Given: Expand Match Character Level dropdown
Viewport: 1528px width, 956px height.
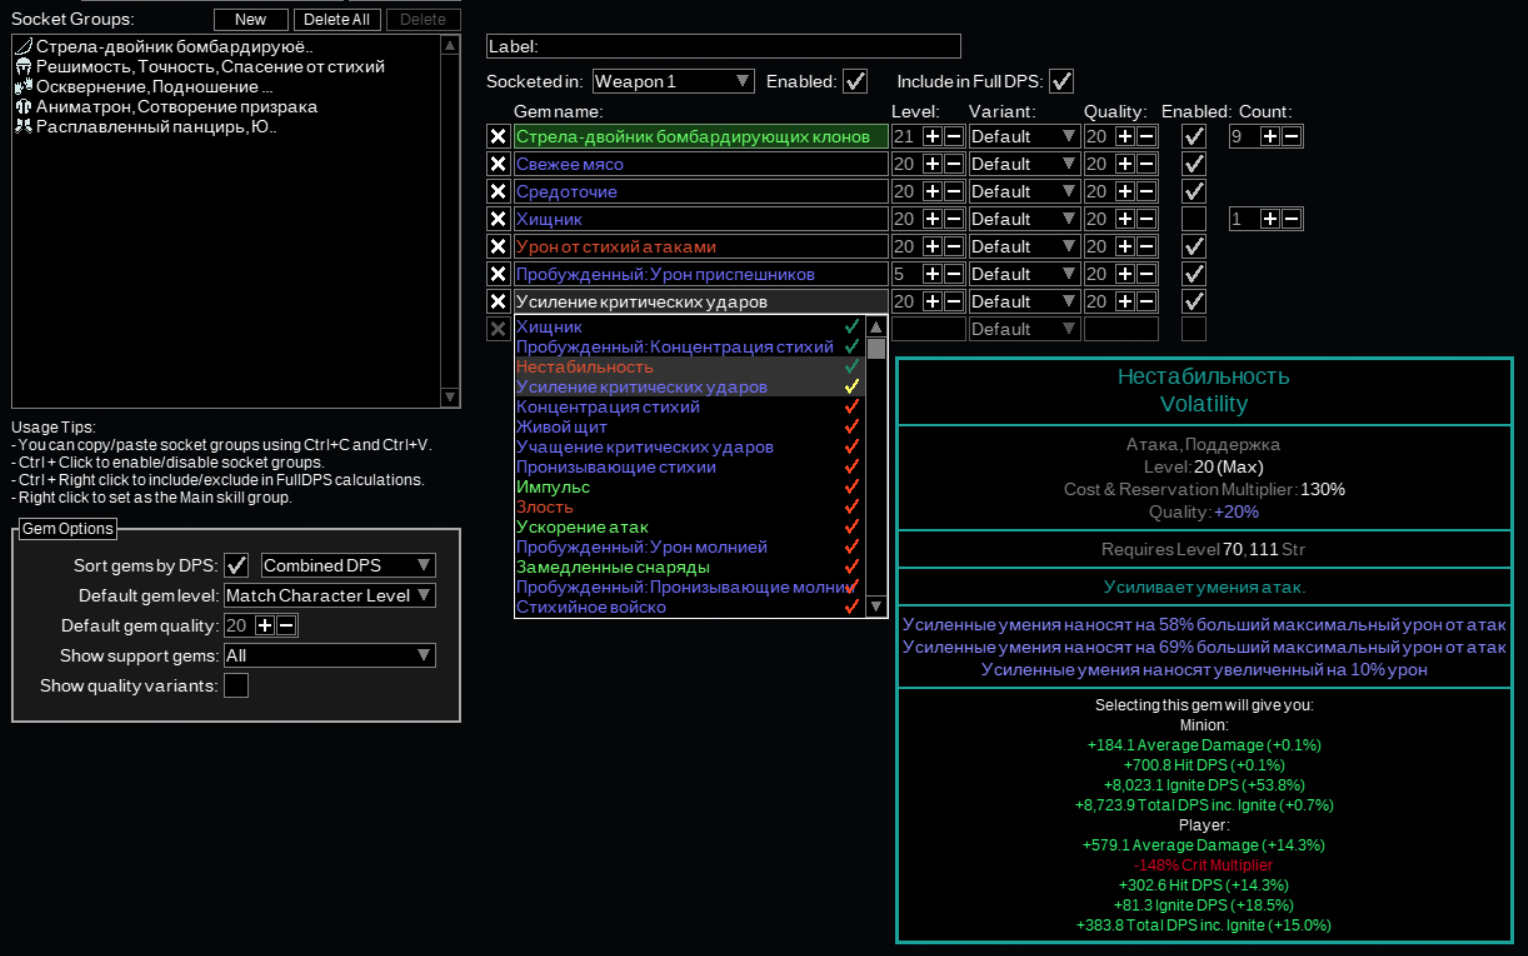Looking at the screenshot, I should click(329, 595).
